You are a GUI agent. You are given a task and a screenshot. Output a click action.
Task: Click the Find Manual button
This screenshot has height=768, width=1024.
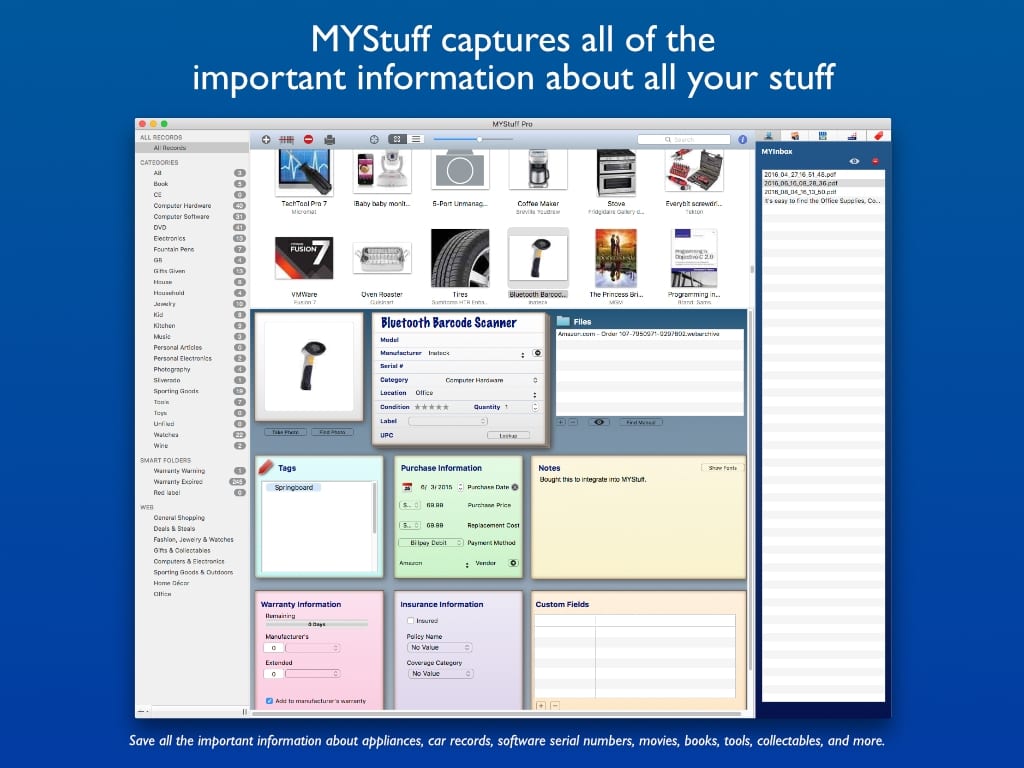point(641,423)
